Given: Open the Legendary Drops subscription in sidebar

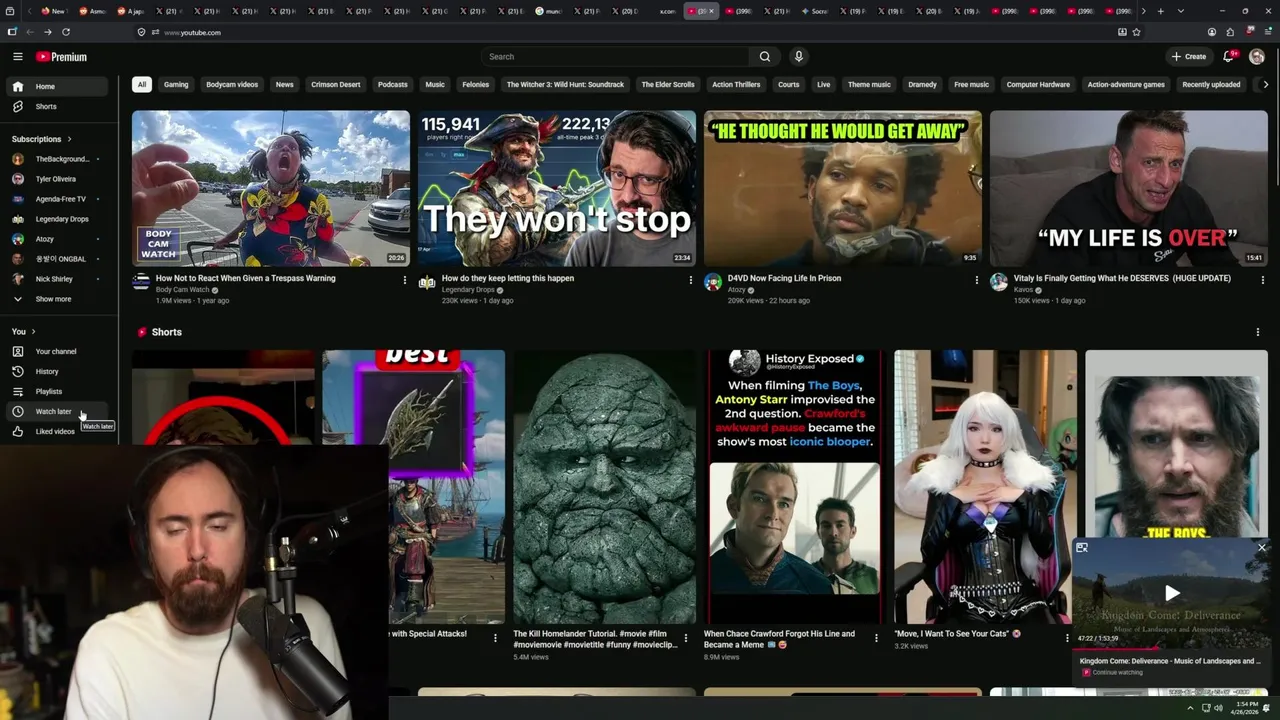Looking at the screenshot, I should coord(55,219).
